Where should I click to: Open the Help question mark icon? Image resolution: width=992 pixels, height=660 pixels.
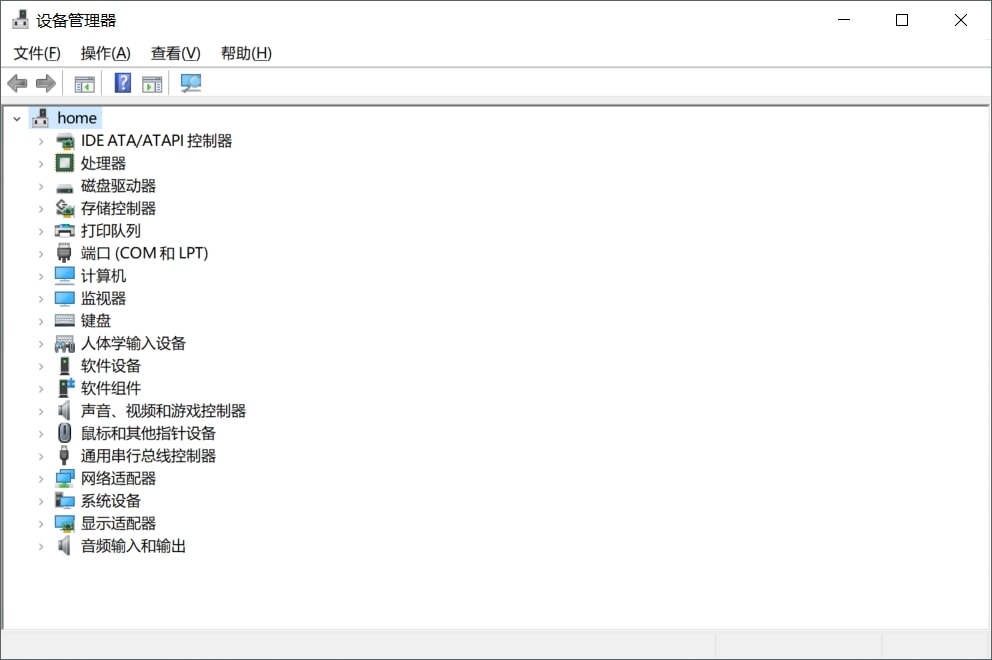coord(123,83)
